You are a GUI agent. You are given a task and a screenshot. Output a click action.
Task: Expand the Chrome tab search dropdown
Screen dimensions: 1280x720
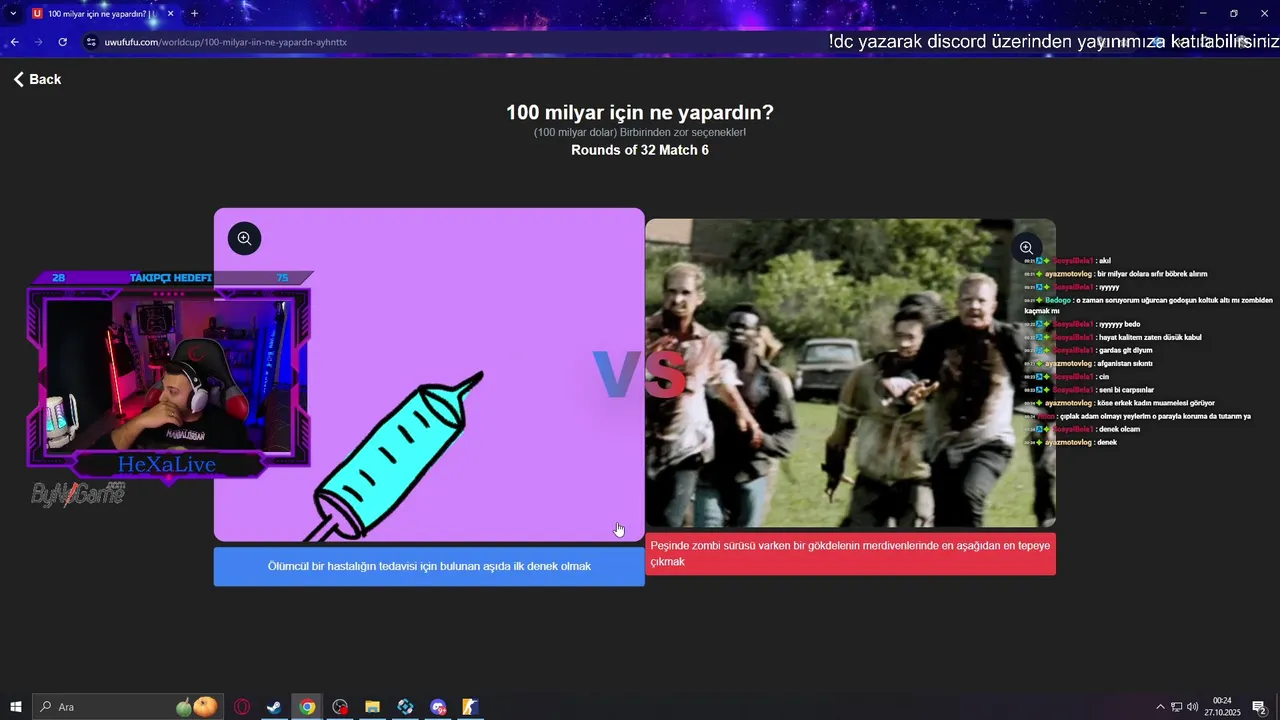pos(13,14)
